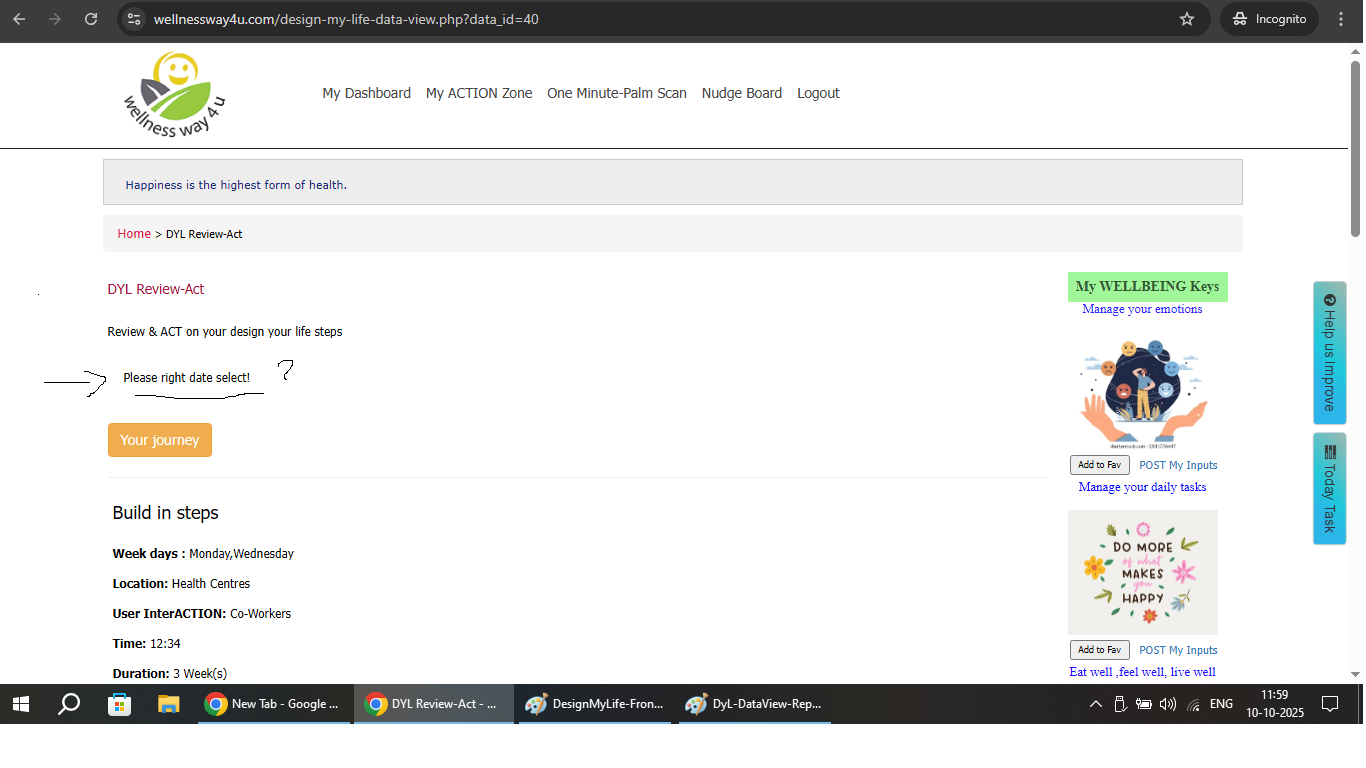Go to My ACTION Zone
The width and height of the screenshot is (1366, 768).
pos(479,93)
